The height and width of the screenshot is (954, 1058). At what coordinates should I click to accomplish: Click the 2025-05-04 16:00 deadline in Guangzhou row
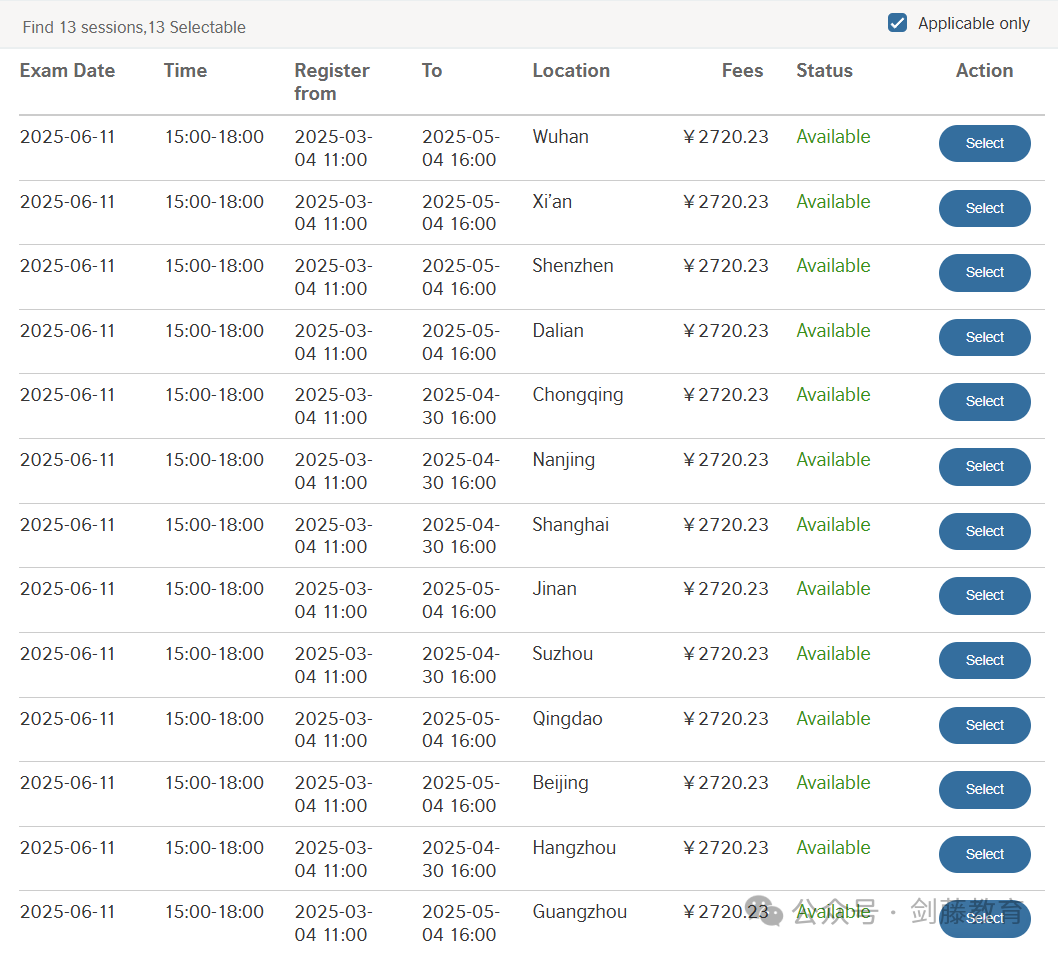pos(461,924)
